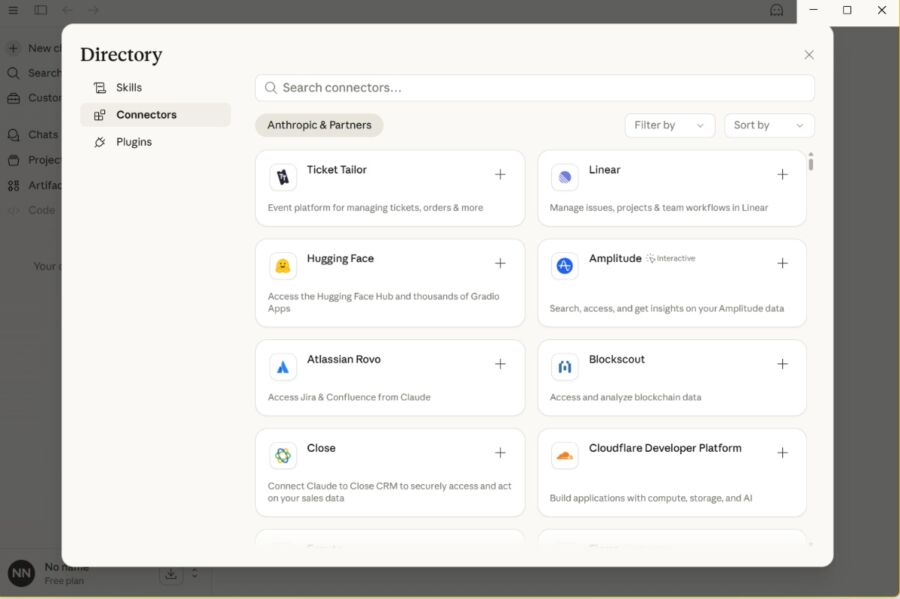Image resolution: width=900 pixels, height=599 pixels.
Task: Click the search magnifier icon in connectors field
Action: pos(270,88)
